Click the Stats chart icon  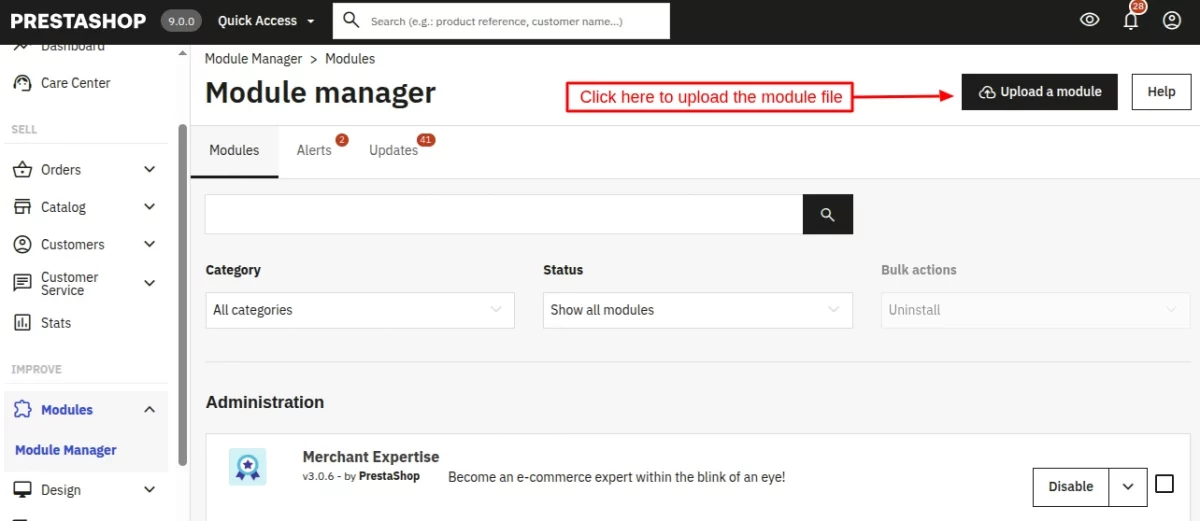coord(22,322)
